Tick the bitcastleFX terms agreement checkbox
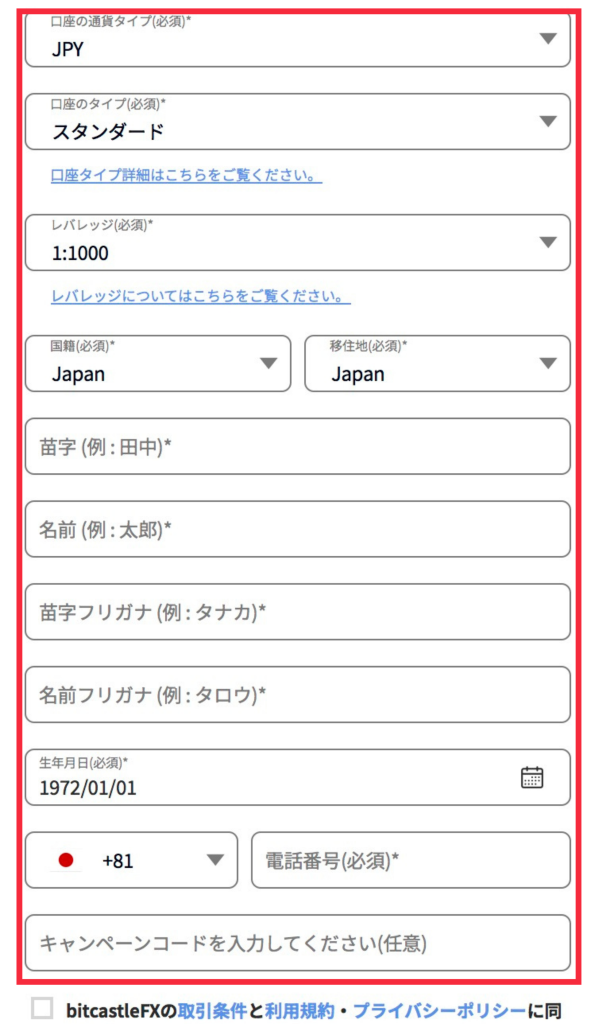The image size is (596, 1024). 42,1008
